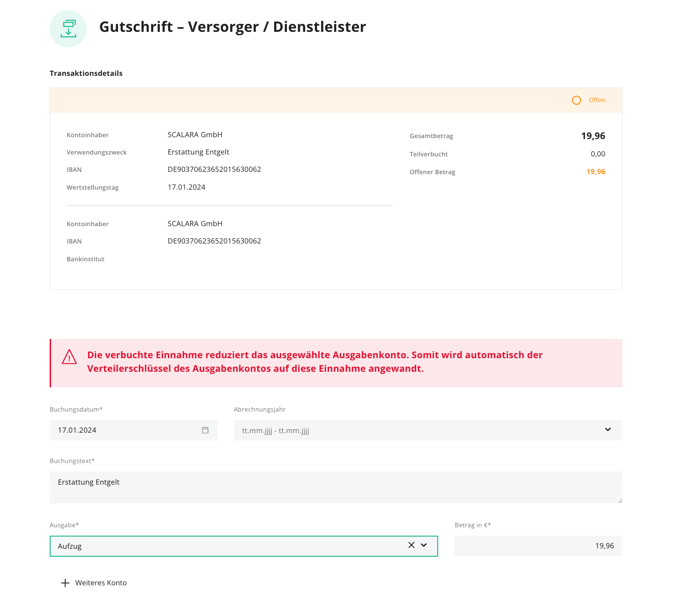Expand the Abrechnungsjahr dropdown chevron
This screenshot has width=688, height=604.
pyautogui.click(x=608, y=429)
